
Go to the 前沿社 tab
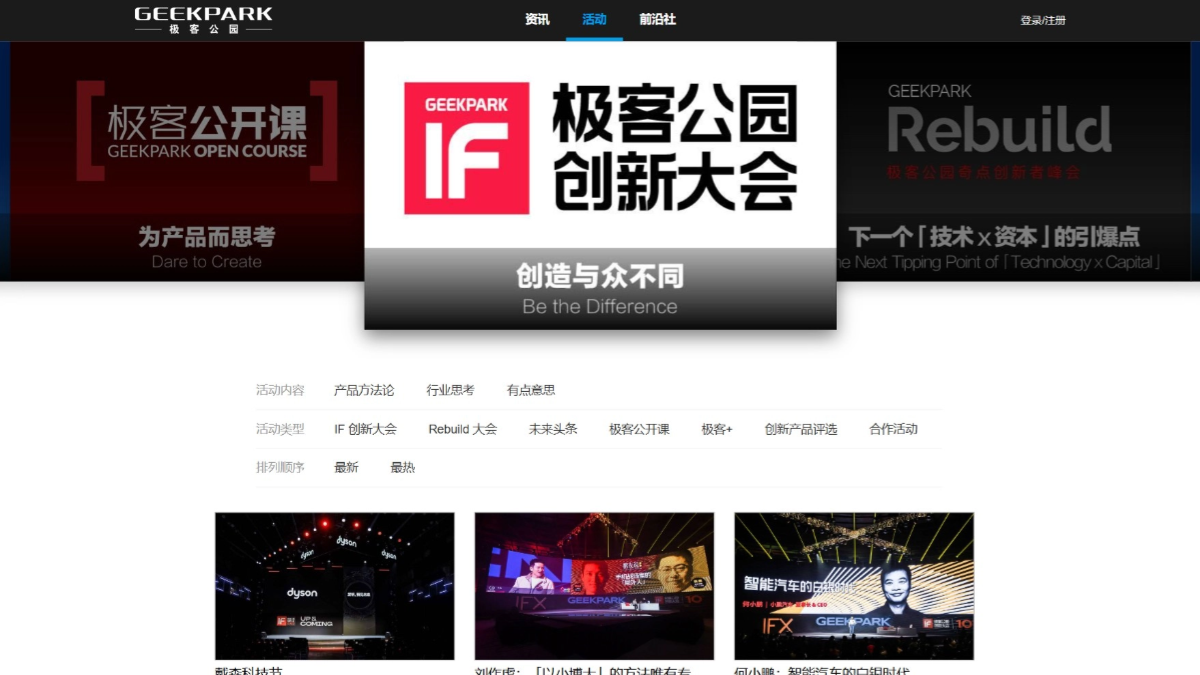coord(657,19)
